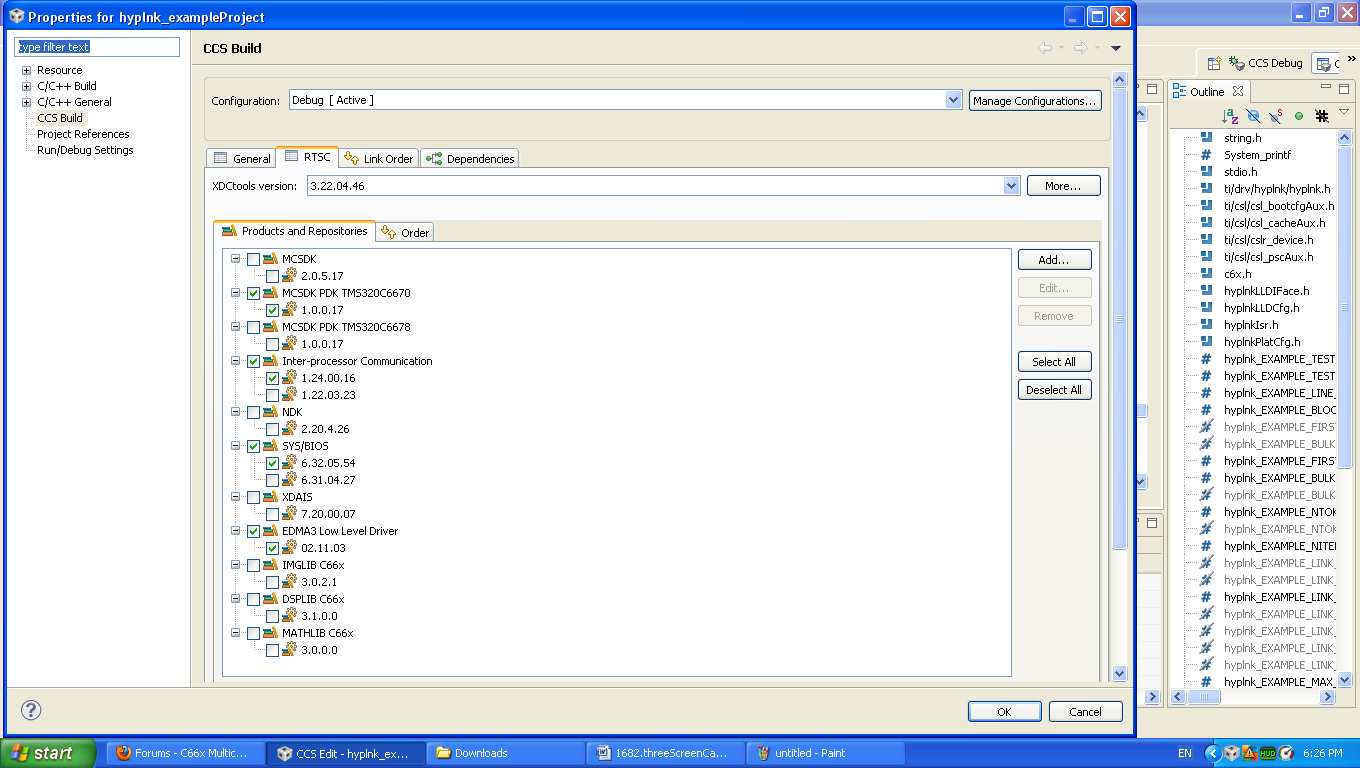Screen dimensions: 1360x768
Task: Click the Open Perspective icon
Action: coord(1214,63)
